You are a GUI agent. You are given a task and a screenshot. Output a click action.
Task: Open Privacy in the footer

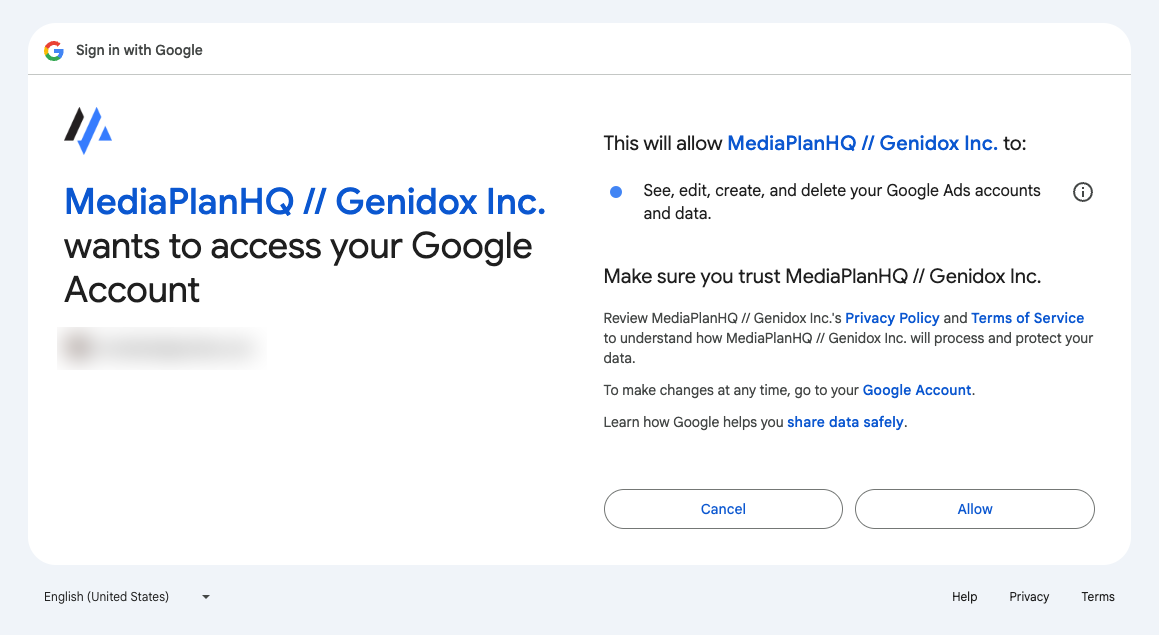(x=1029, y=597)
